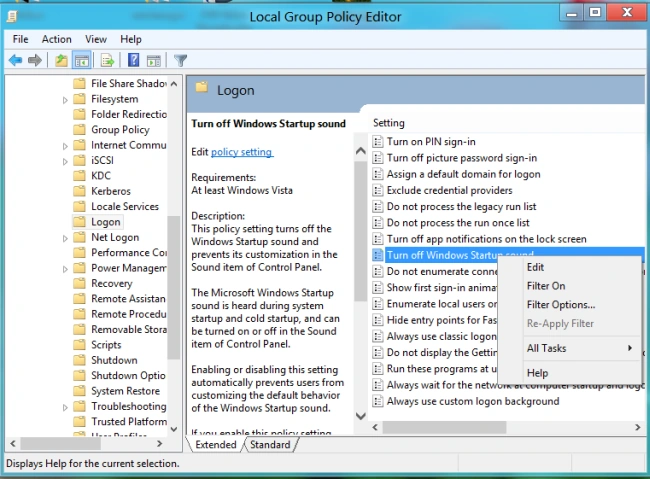This screenshot has height=479, width=650.
Task: Click the Up one level folder icon
Action: [61, 61]
